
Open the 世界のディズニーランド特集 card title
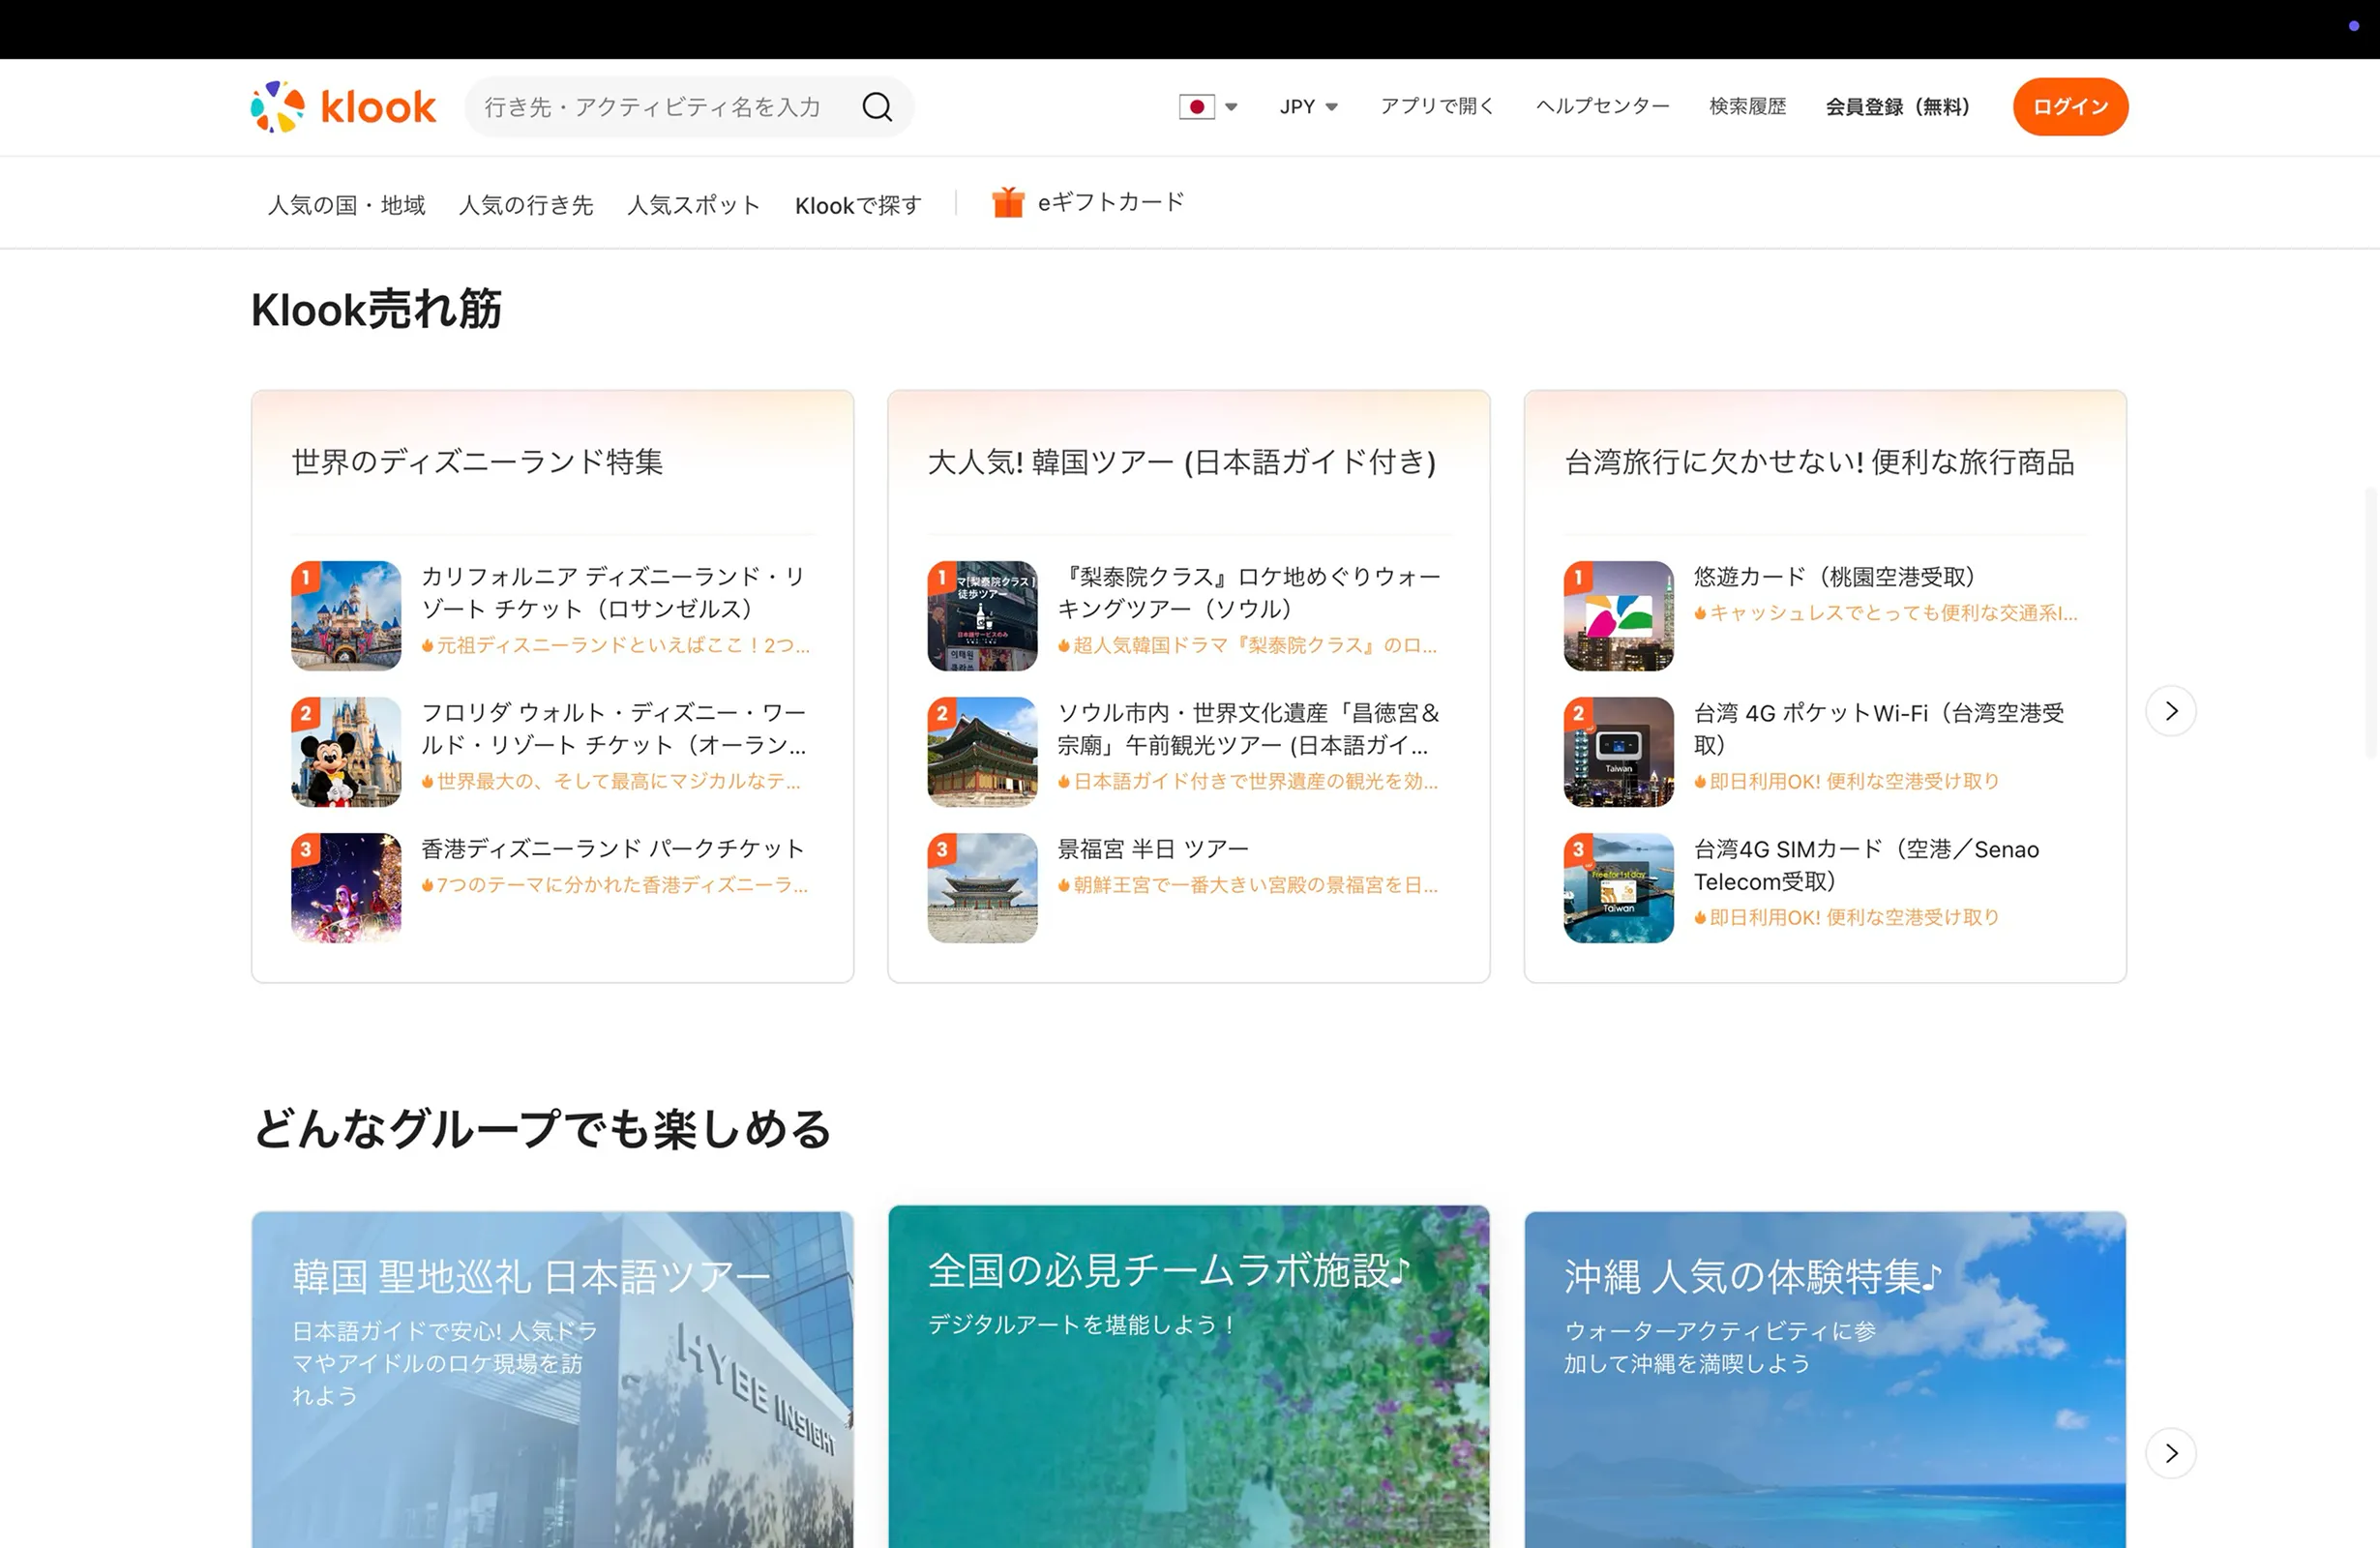(x=477, y=462)
